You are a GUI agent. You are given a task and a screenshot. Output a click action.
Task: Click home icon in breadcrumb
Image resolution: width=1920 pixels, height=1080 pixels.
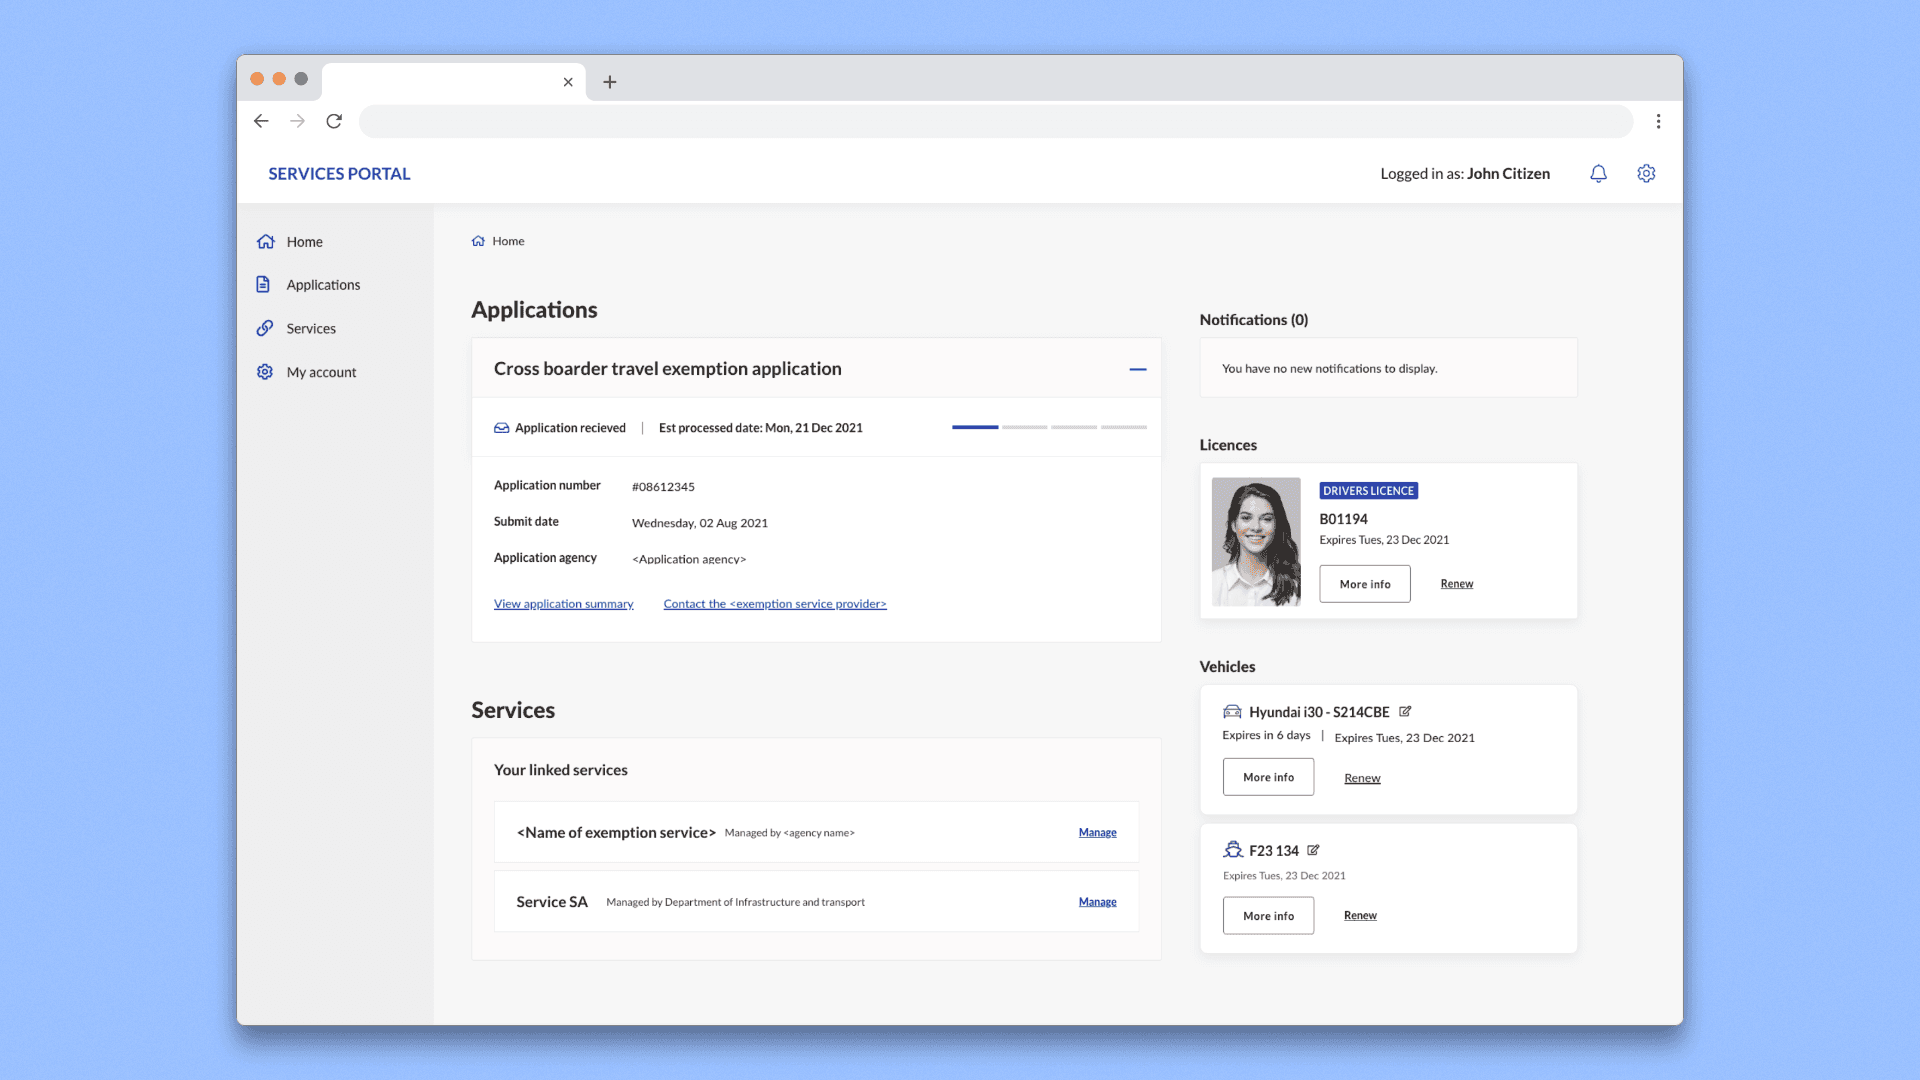coord(478,241)
